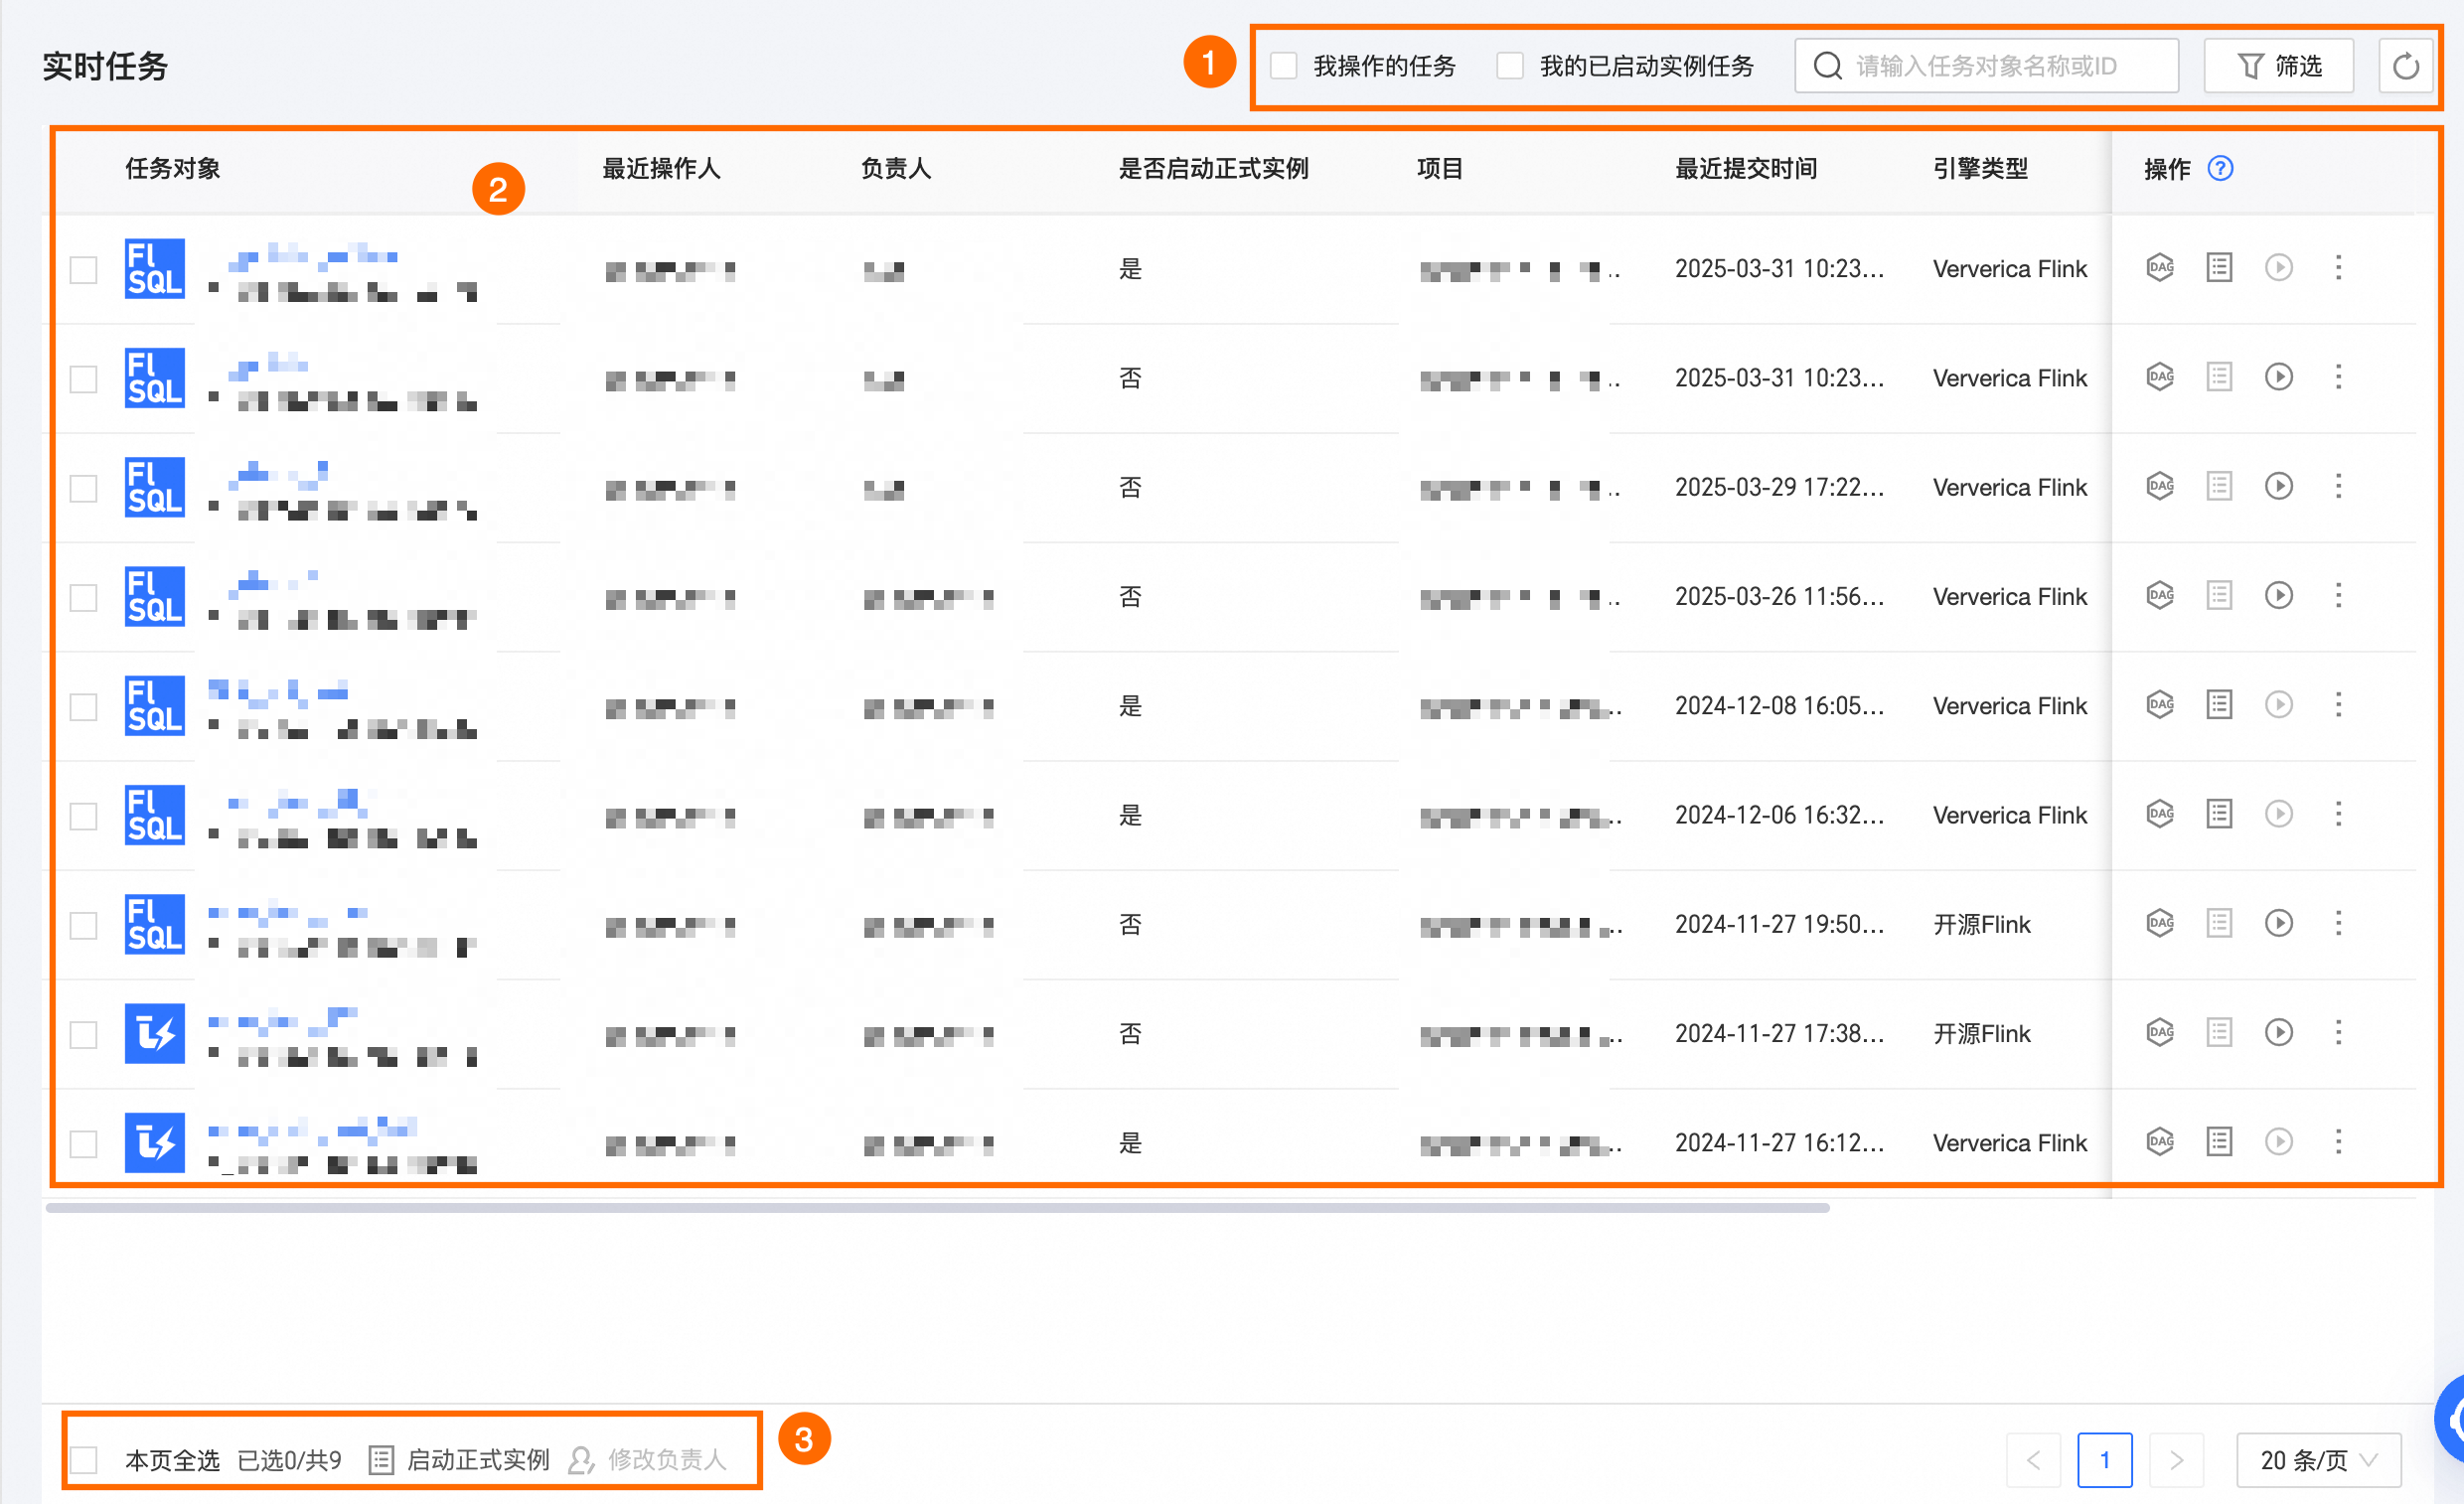Expand the 20 条/页 page size dropdown
Viewport: 2464px width, 1504px height.
pos(2318,1460)
